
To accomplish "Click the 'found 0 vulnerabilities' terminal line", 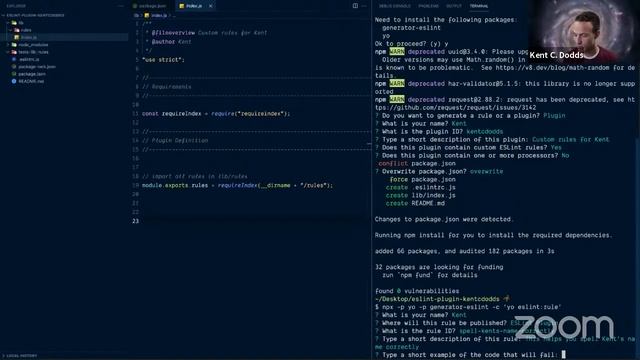I will coord(417,291).
